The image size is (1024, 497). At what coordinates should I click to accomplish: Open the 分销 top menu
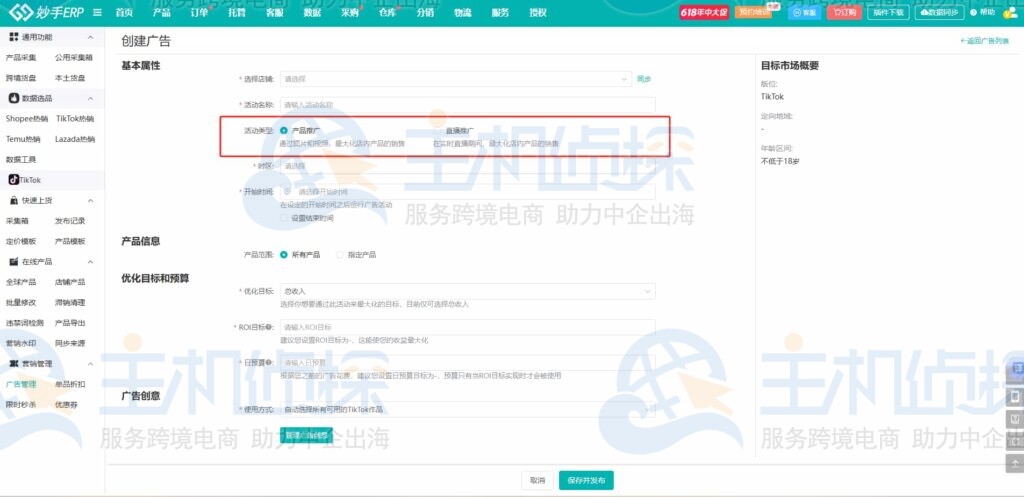[x=425, y=12]
